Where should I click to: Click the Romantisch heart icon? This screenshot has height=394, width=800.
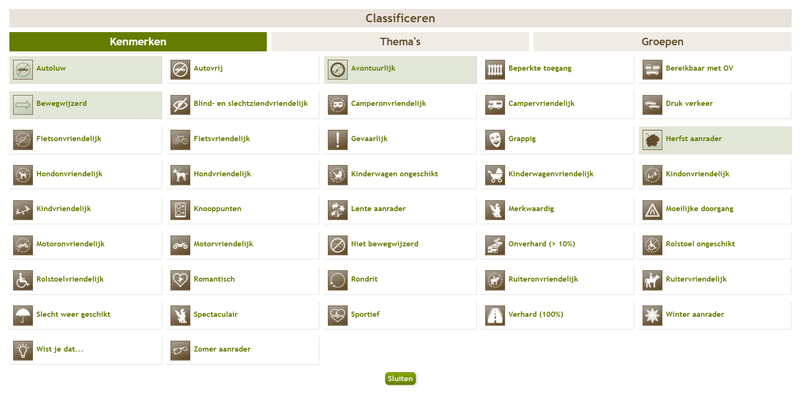[180, 280]
